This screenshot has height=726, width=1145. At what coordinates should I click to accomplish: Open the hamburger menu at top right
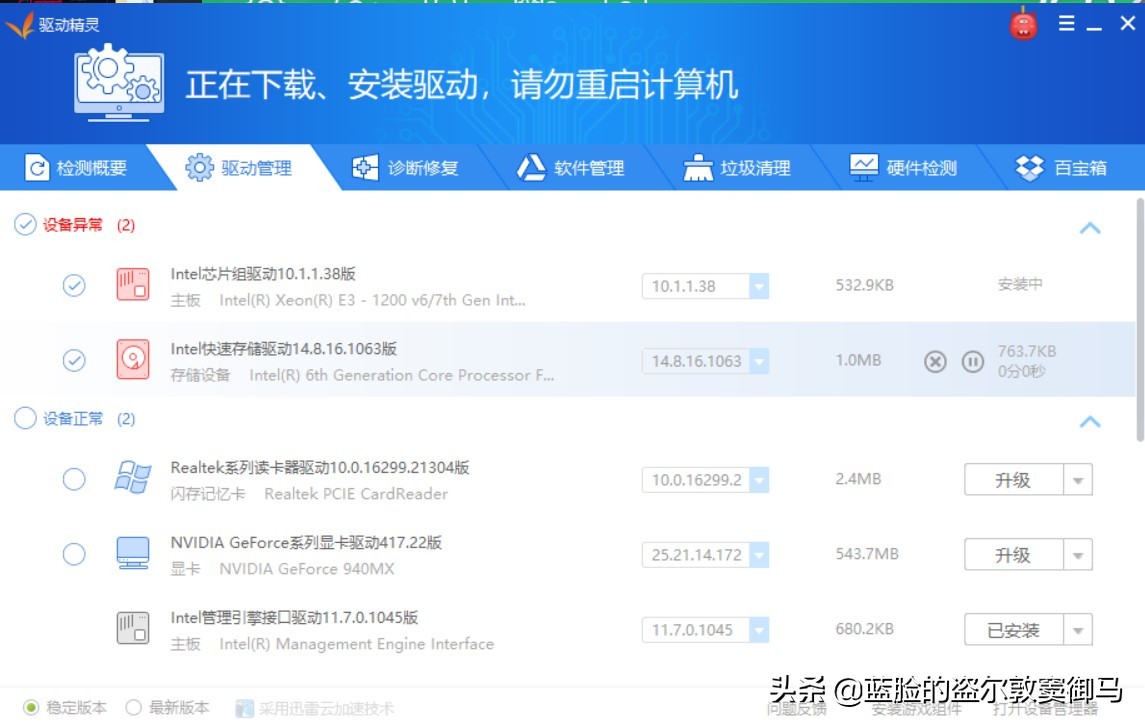[x=1066, y=22]
